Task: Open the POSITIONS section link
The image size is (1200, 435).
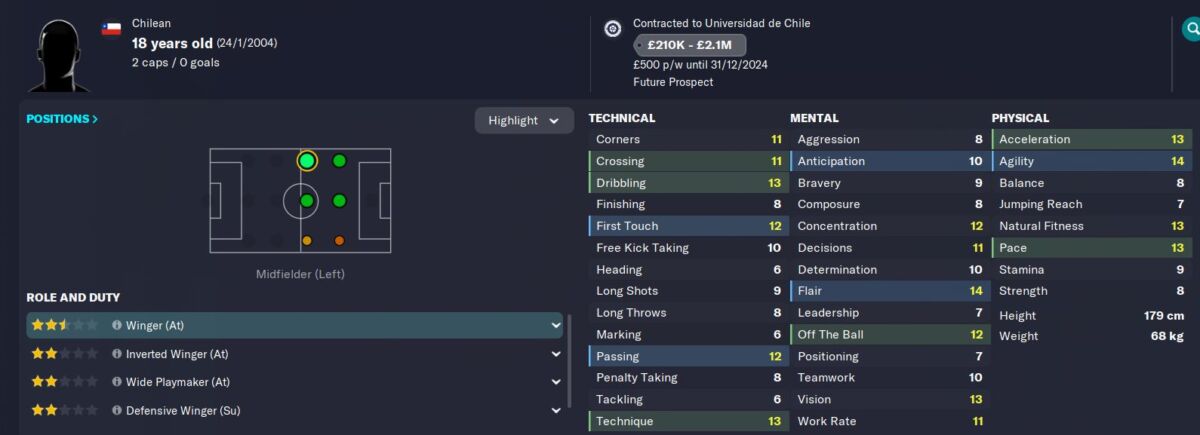Action: tap(62, 119)
